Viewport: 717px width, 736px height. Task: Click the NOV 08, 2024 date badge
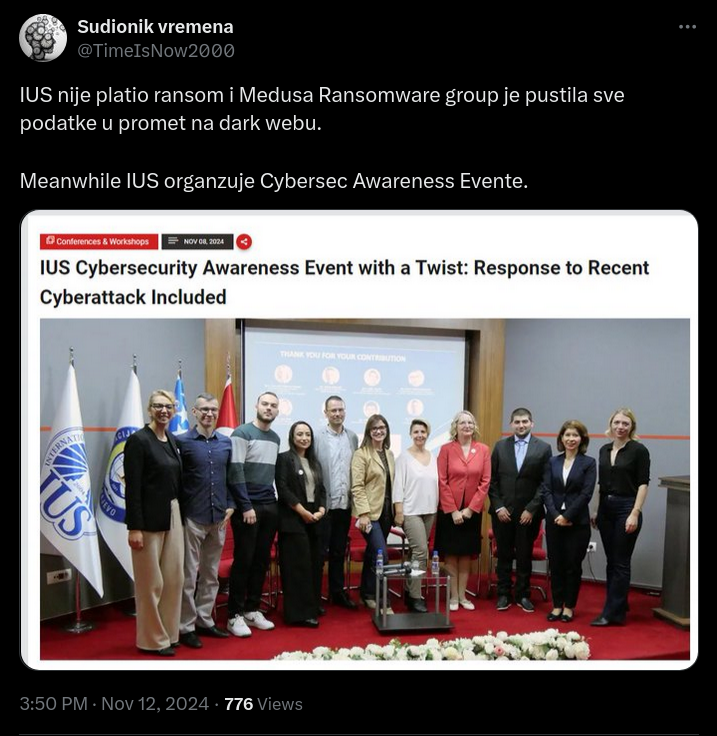coord(198,241)
